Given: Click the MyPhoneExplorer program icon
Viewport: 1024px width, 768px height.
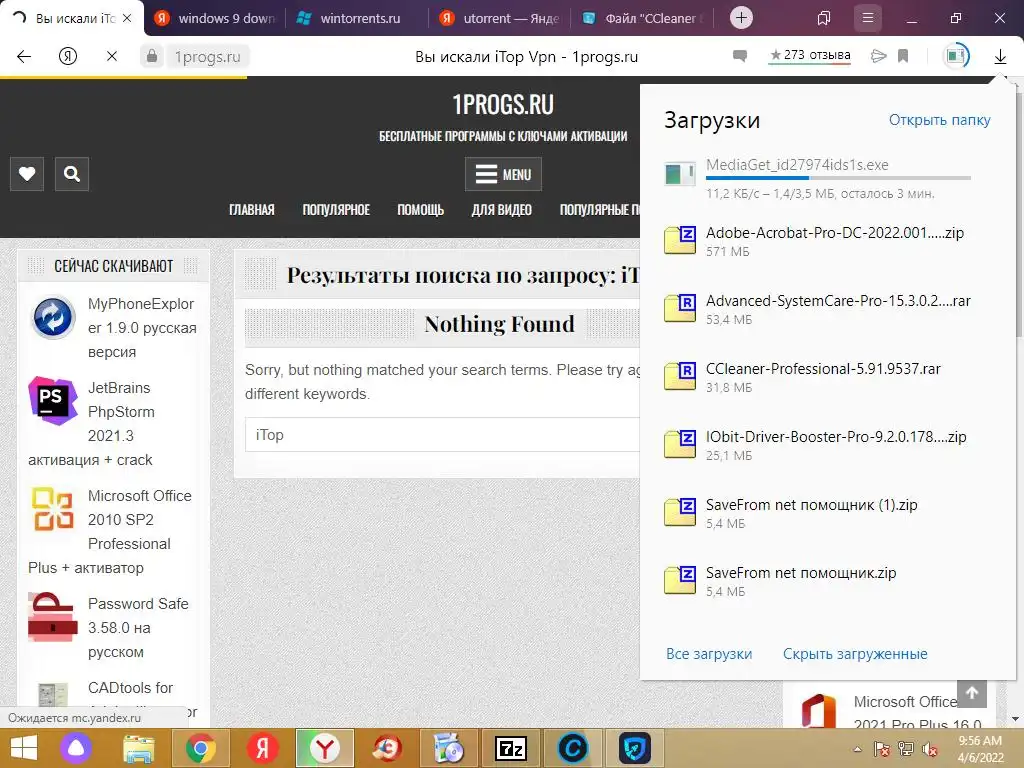Looking at the screenshot, I should pyautogui.click(x=54, y=318).
